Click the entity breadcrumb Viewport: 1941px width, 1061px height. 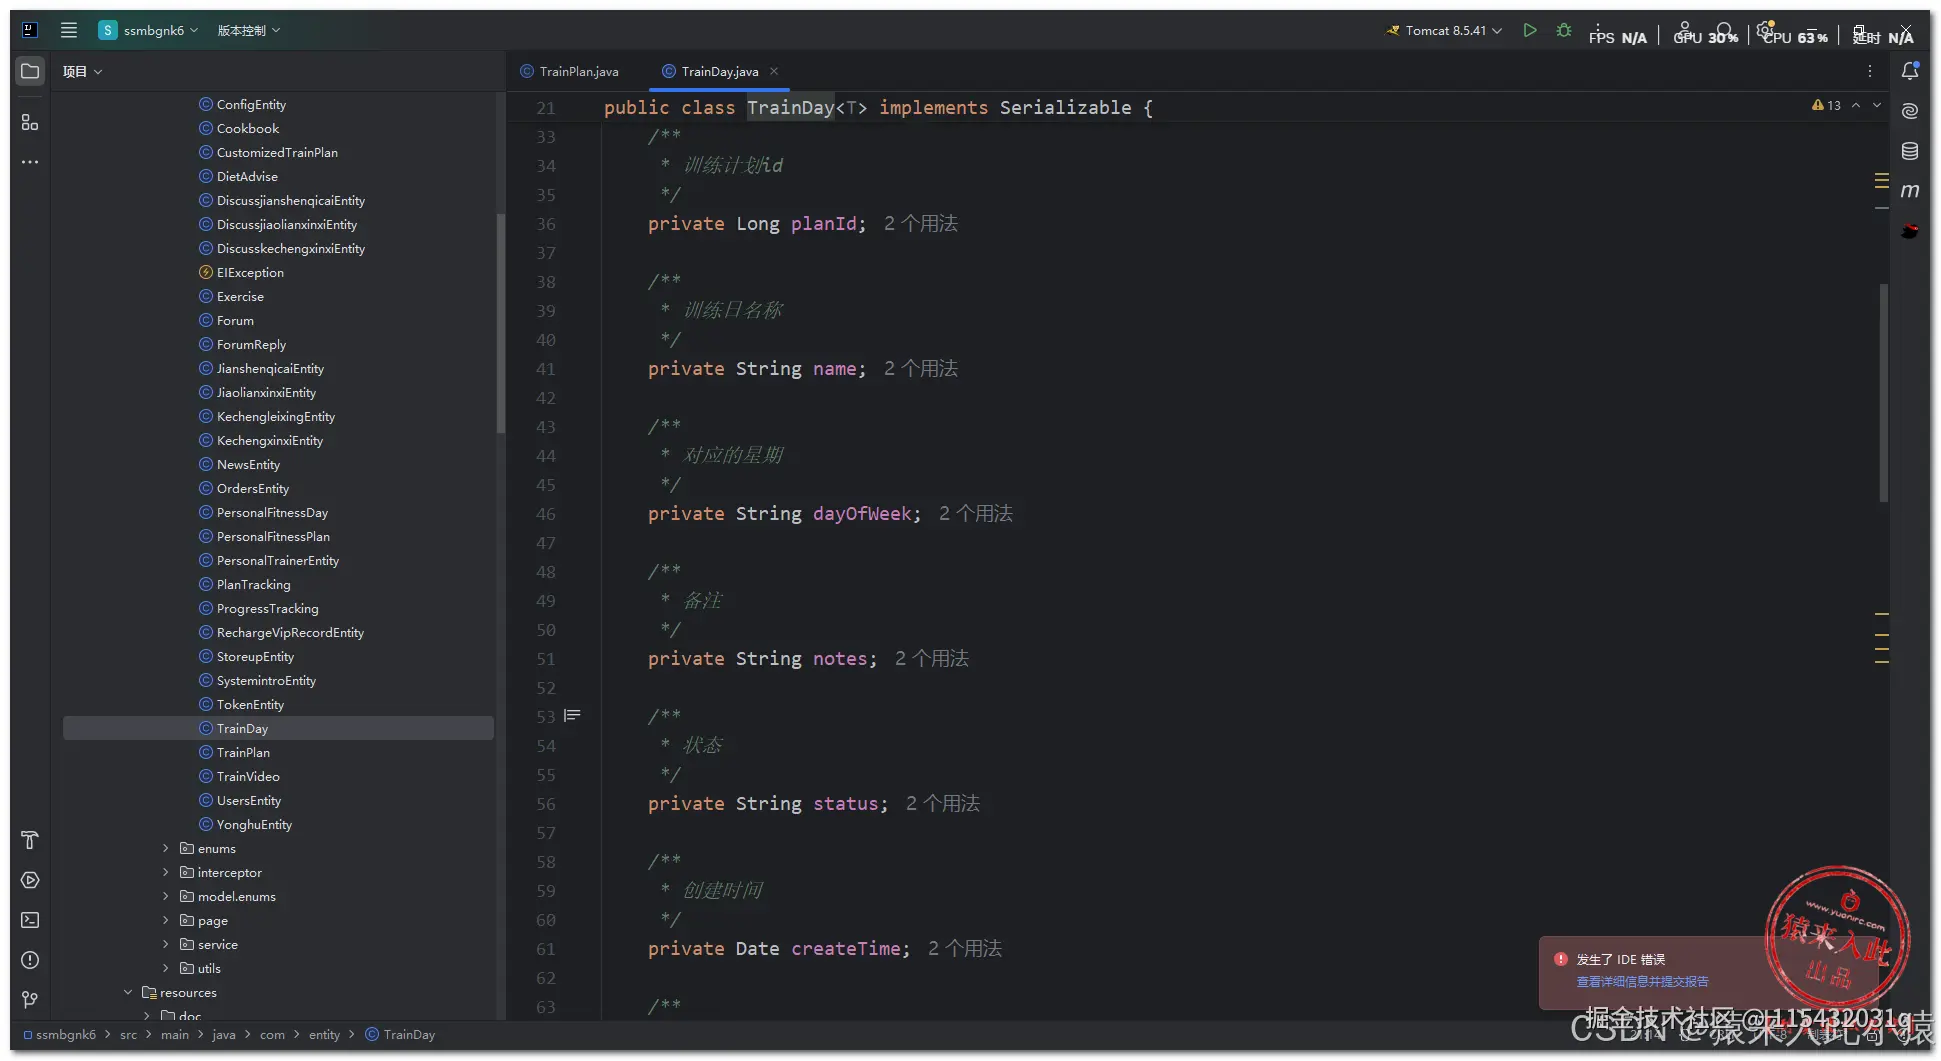click(x=324, y=1034)
